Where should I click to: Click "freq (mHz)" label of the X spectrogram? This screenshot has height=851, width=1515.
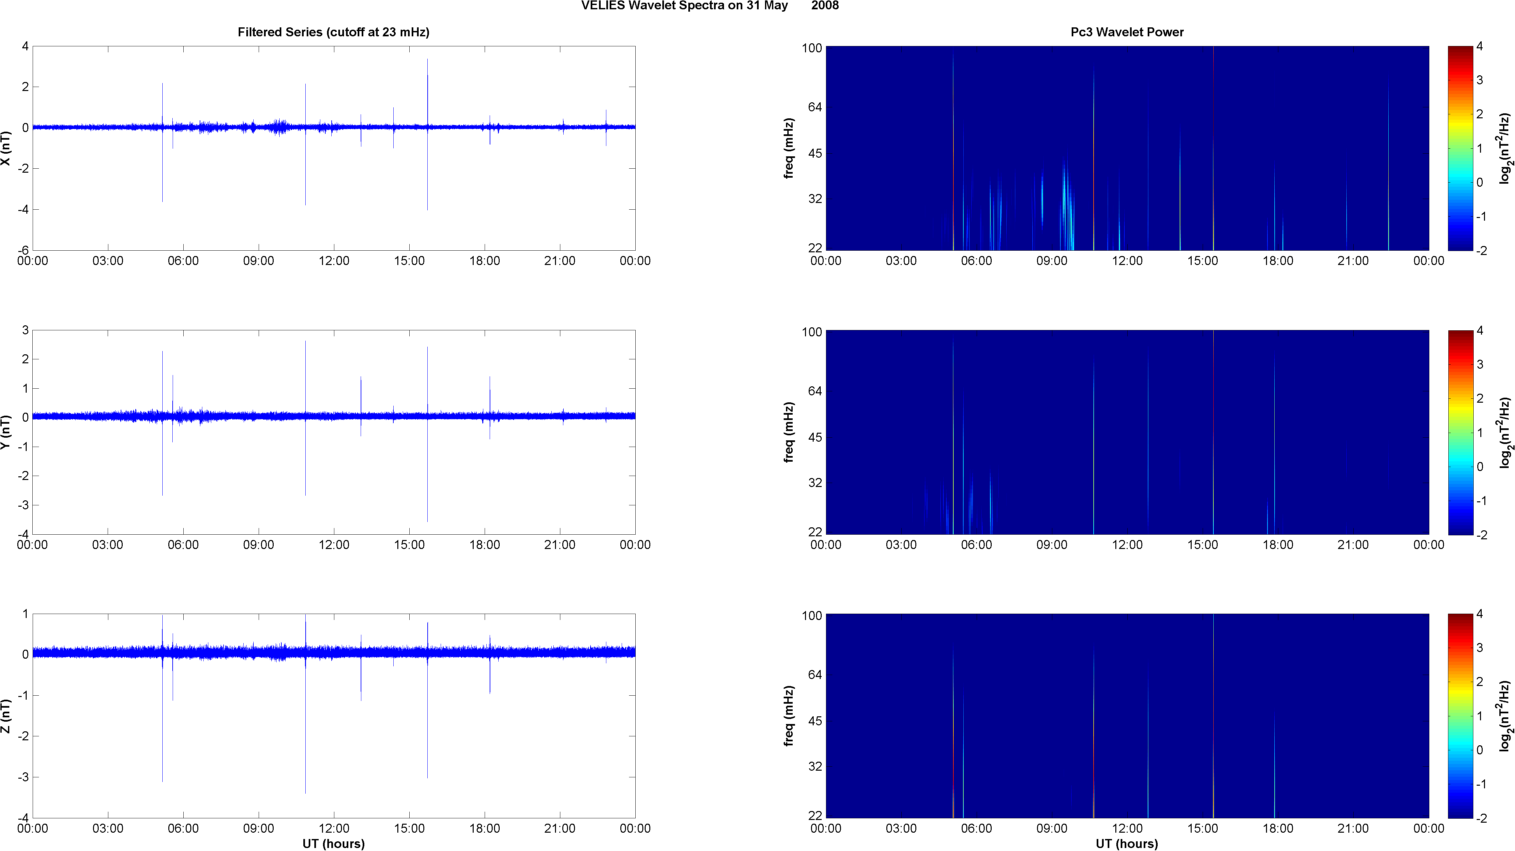coord(789,148)
